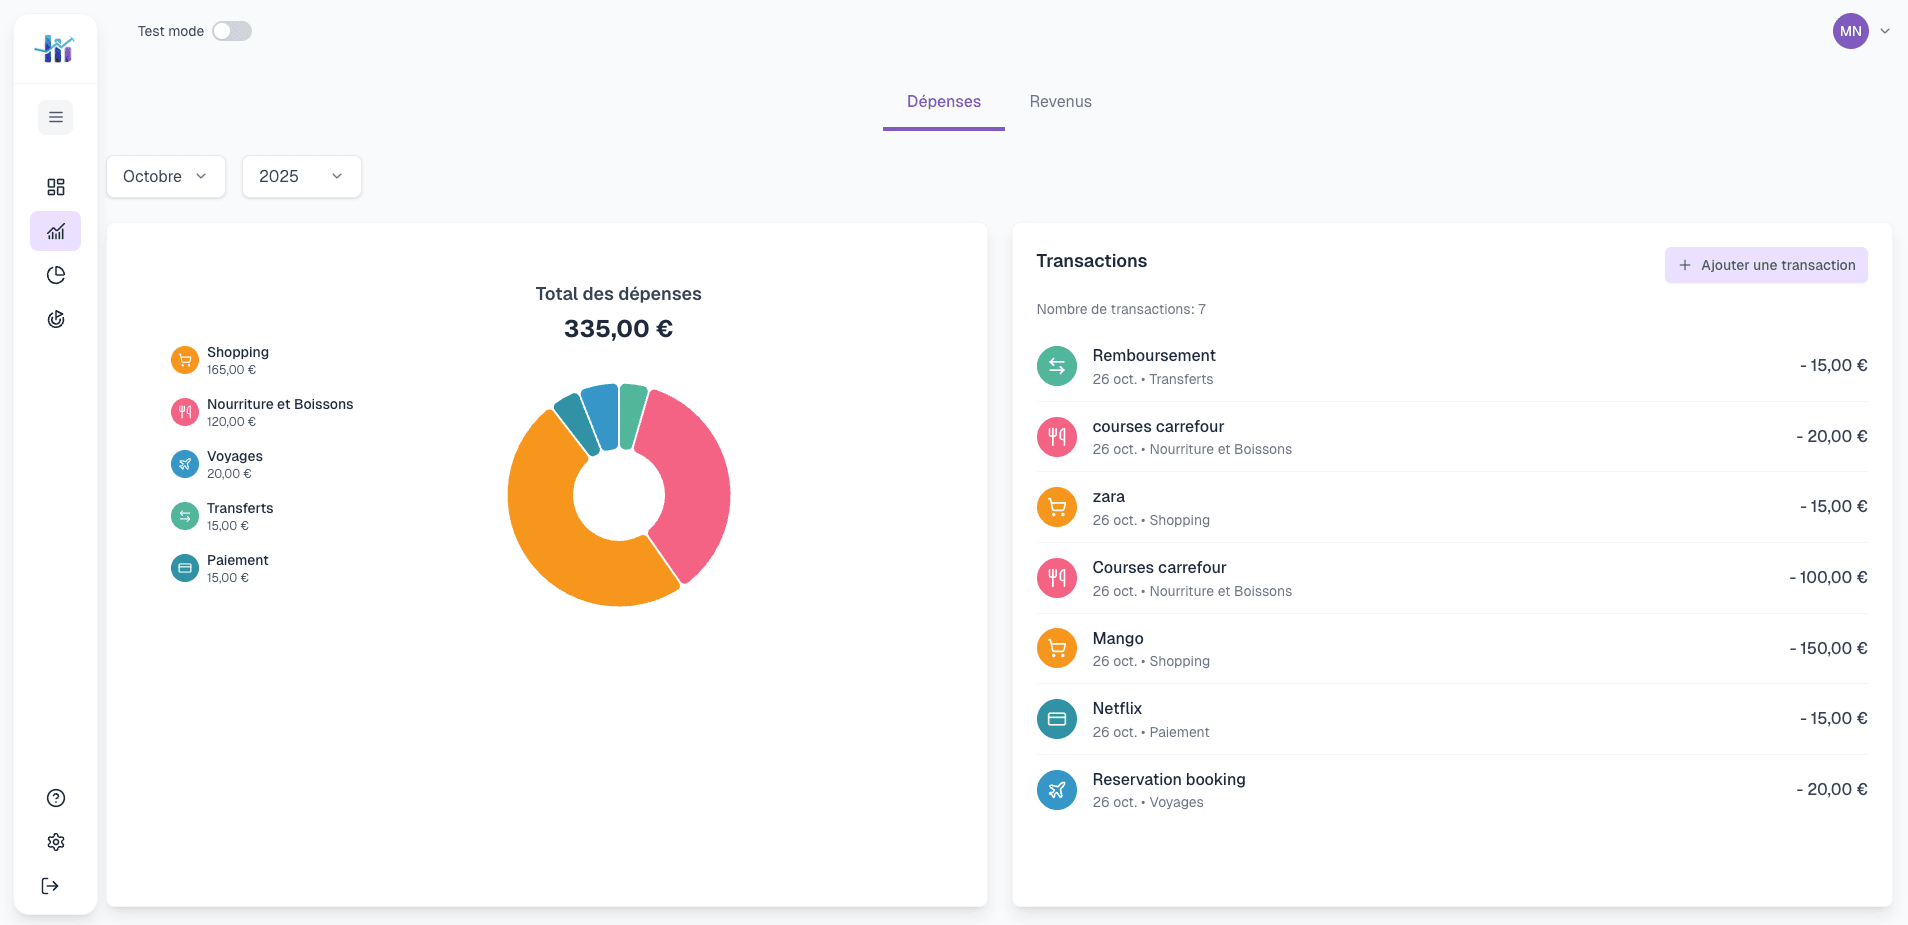Click the budget goals target icon in sidebar
The height and width of the screenshot is (925, 1908).
[x=56, y=319]
